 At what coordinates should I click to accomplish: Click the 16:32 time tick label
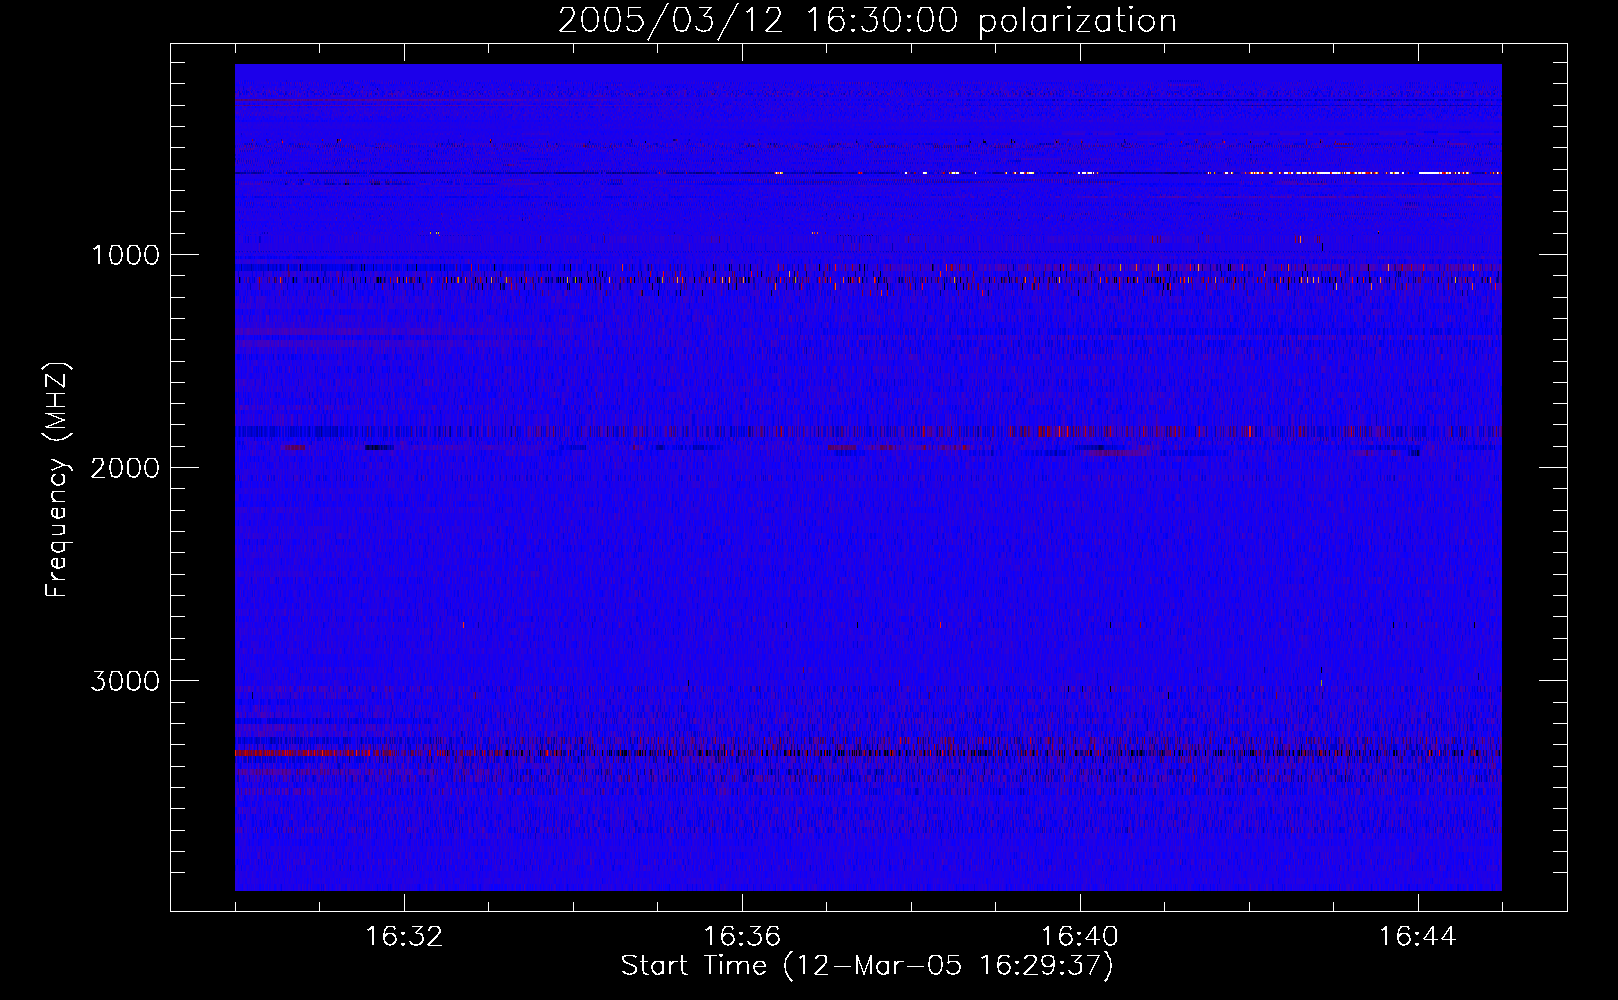pos(404,937)
